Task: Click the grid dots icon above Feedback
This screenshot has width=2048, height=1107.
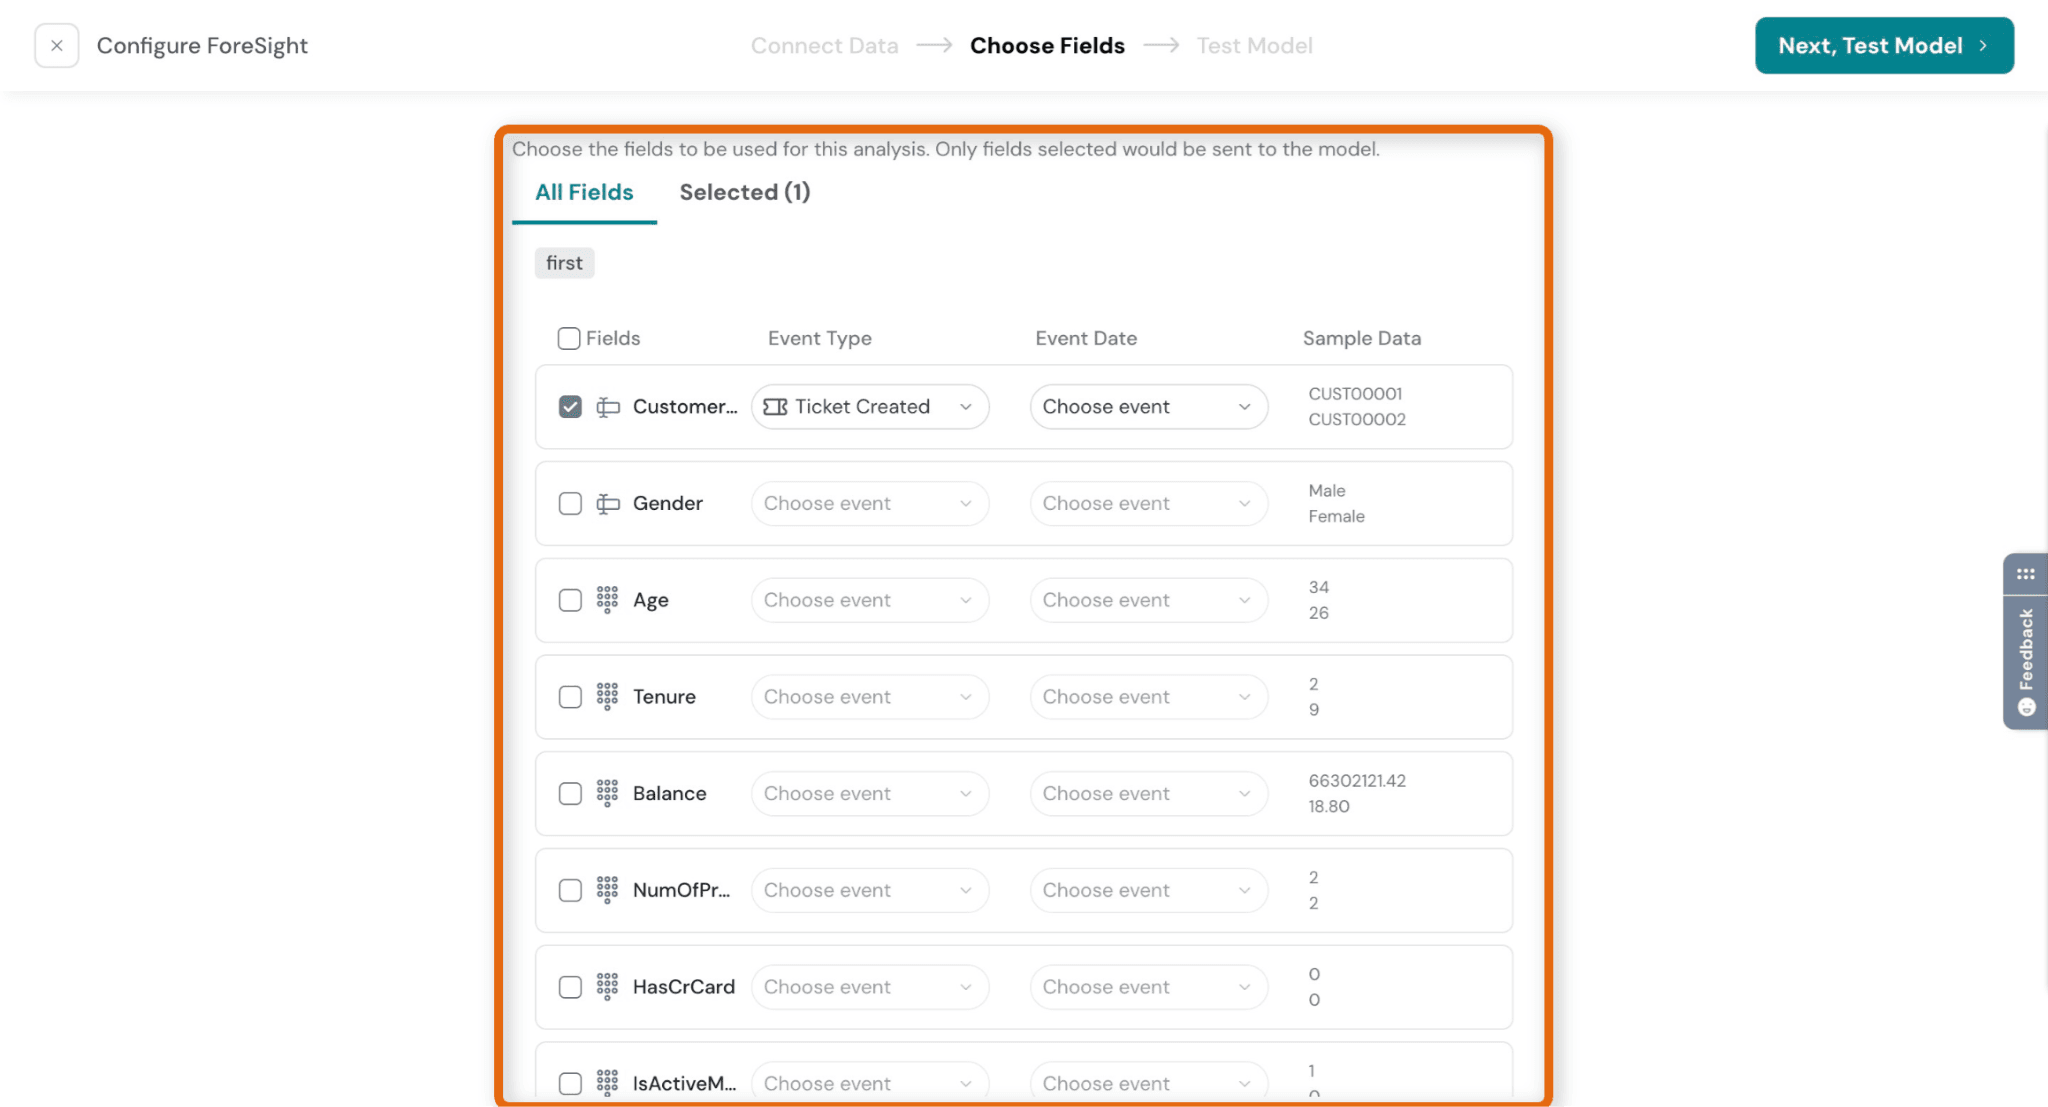Action: pyautogui.click(x=2025, y=574)
